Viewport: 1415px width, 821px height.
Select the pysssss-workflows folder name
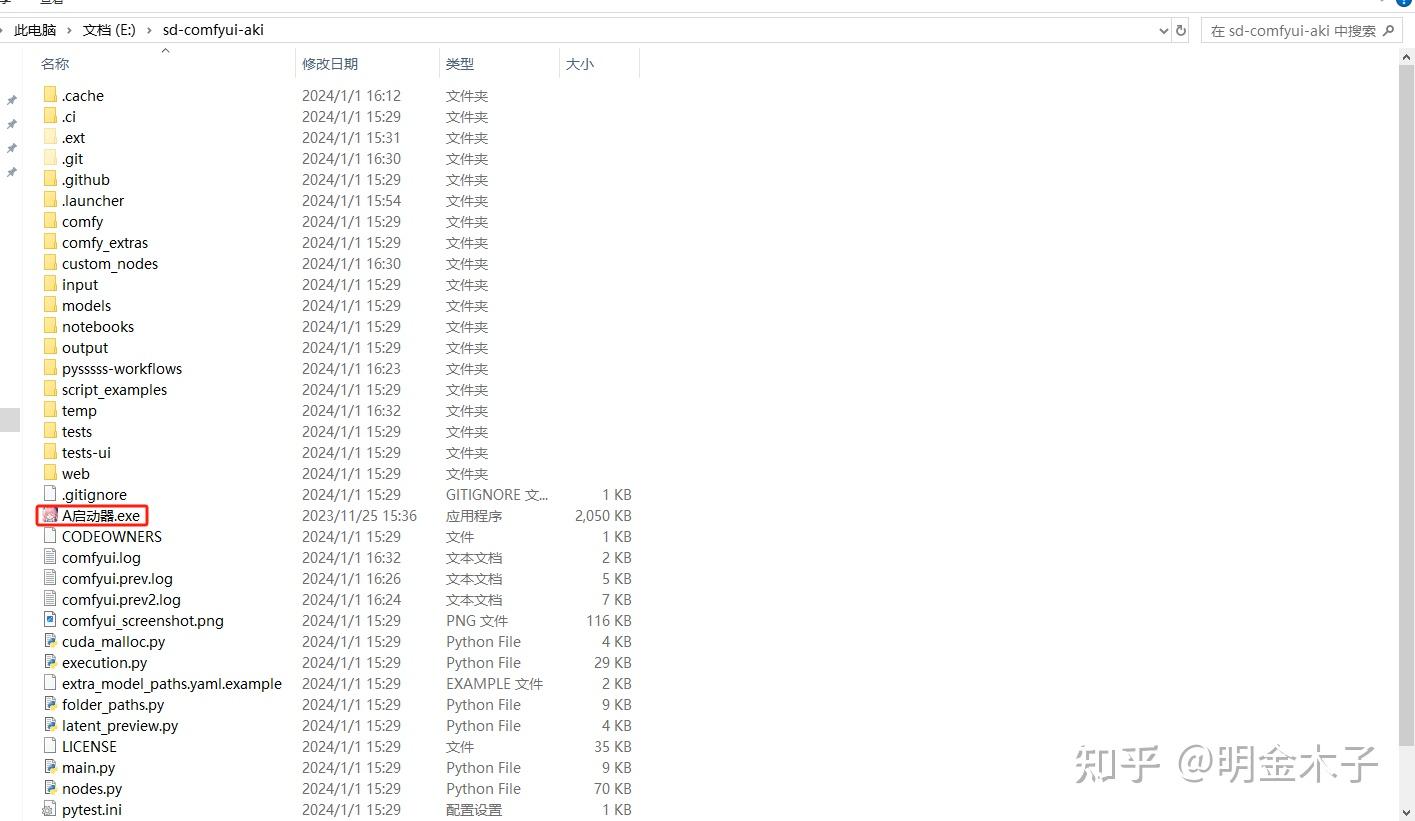(122, 368)
